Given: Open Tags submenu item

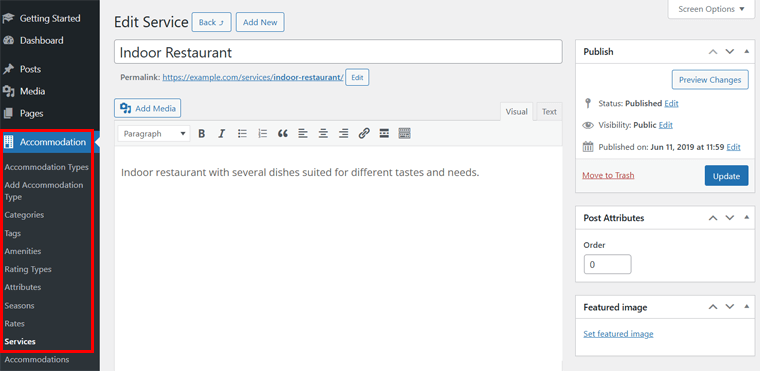Looking at the screenshot, I should (13, 233).
